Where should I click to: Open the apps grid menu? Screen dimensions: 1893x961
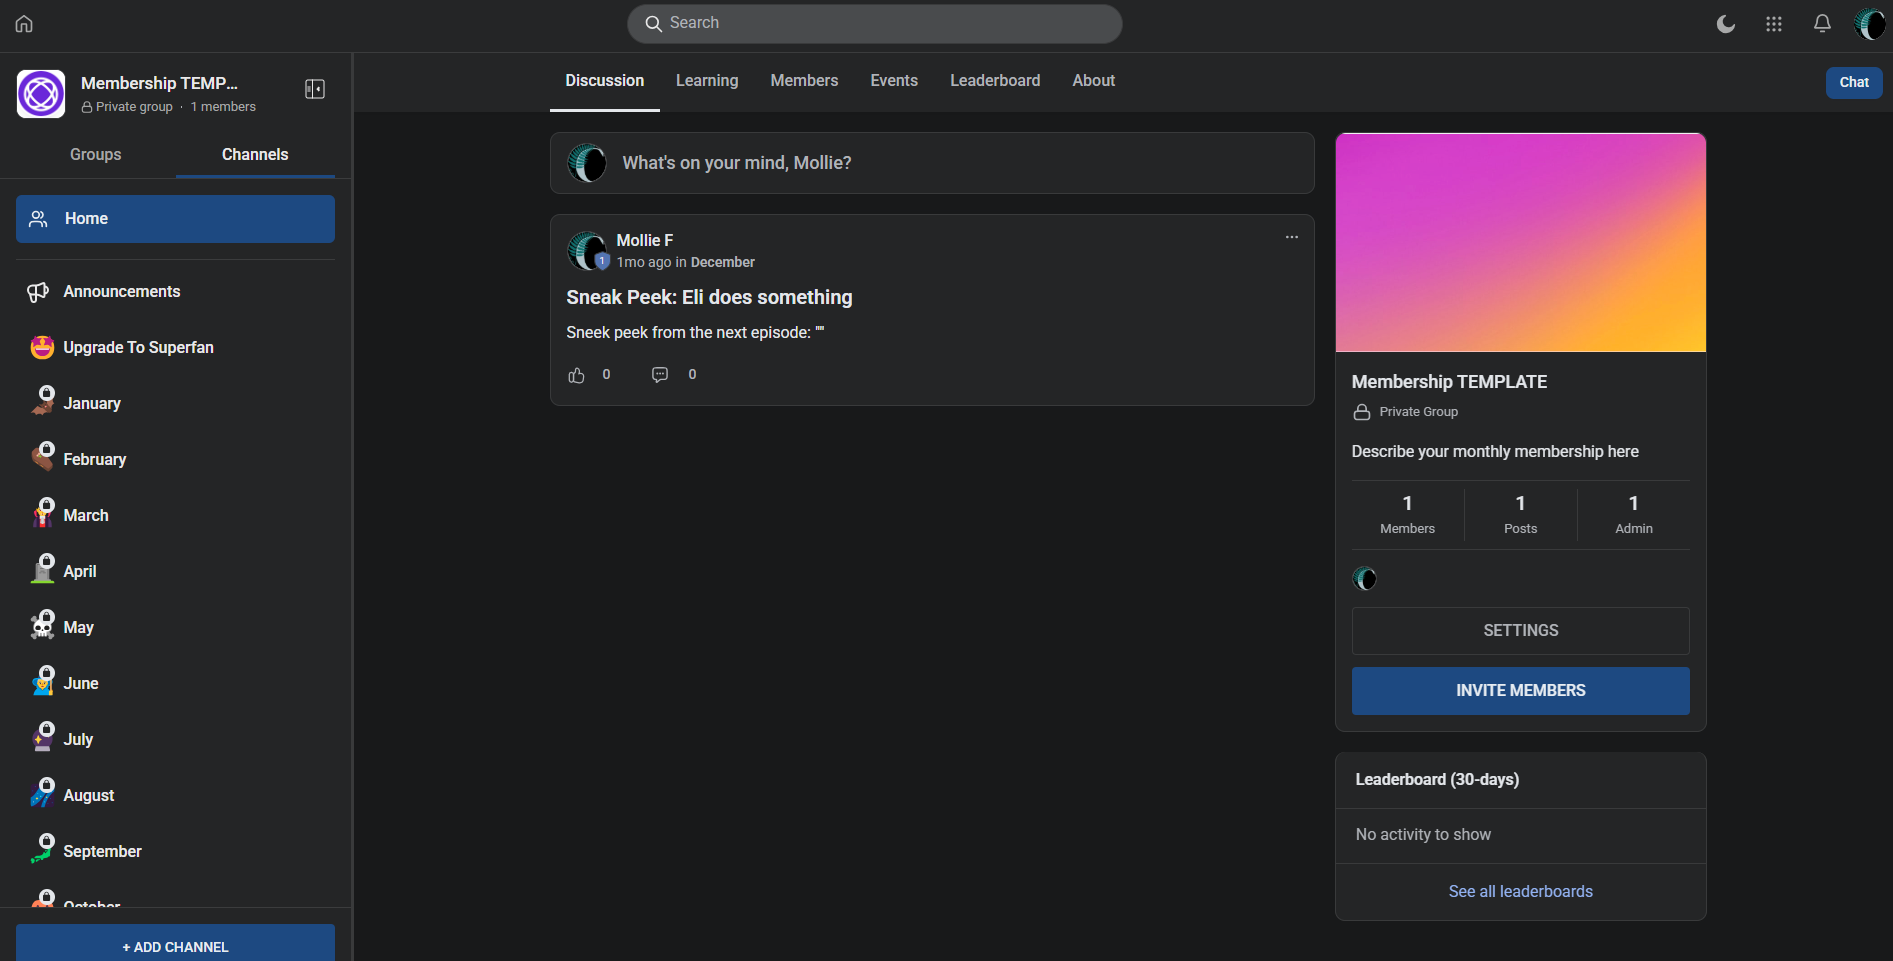coord(1773,24)
